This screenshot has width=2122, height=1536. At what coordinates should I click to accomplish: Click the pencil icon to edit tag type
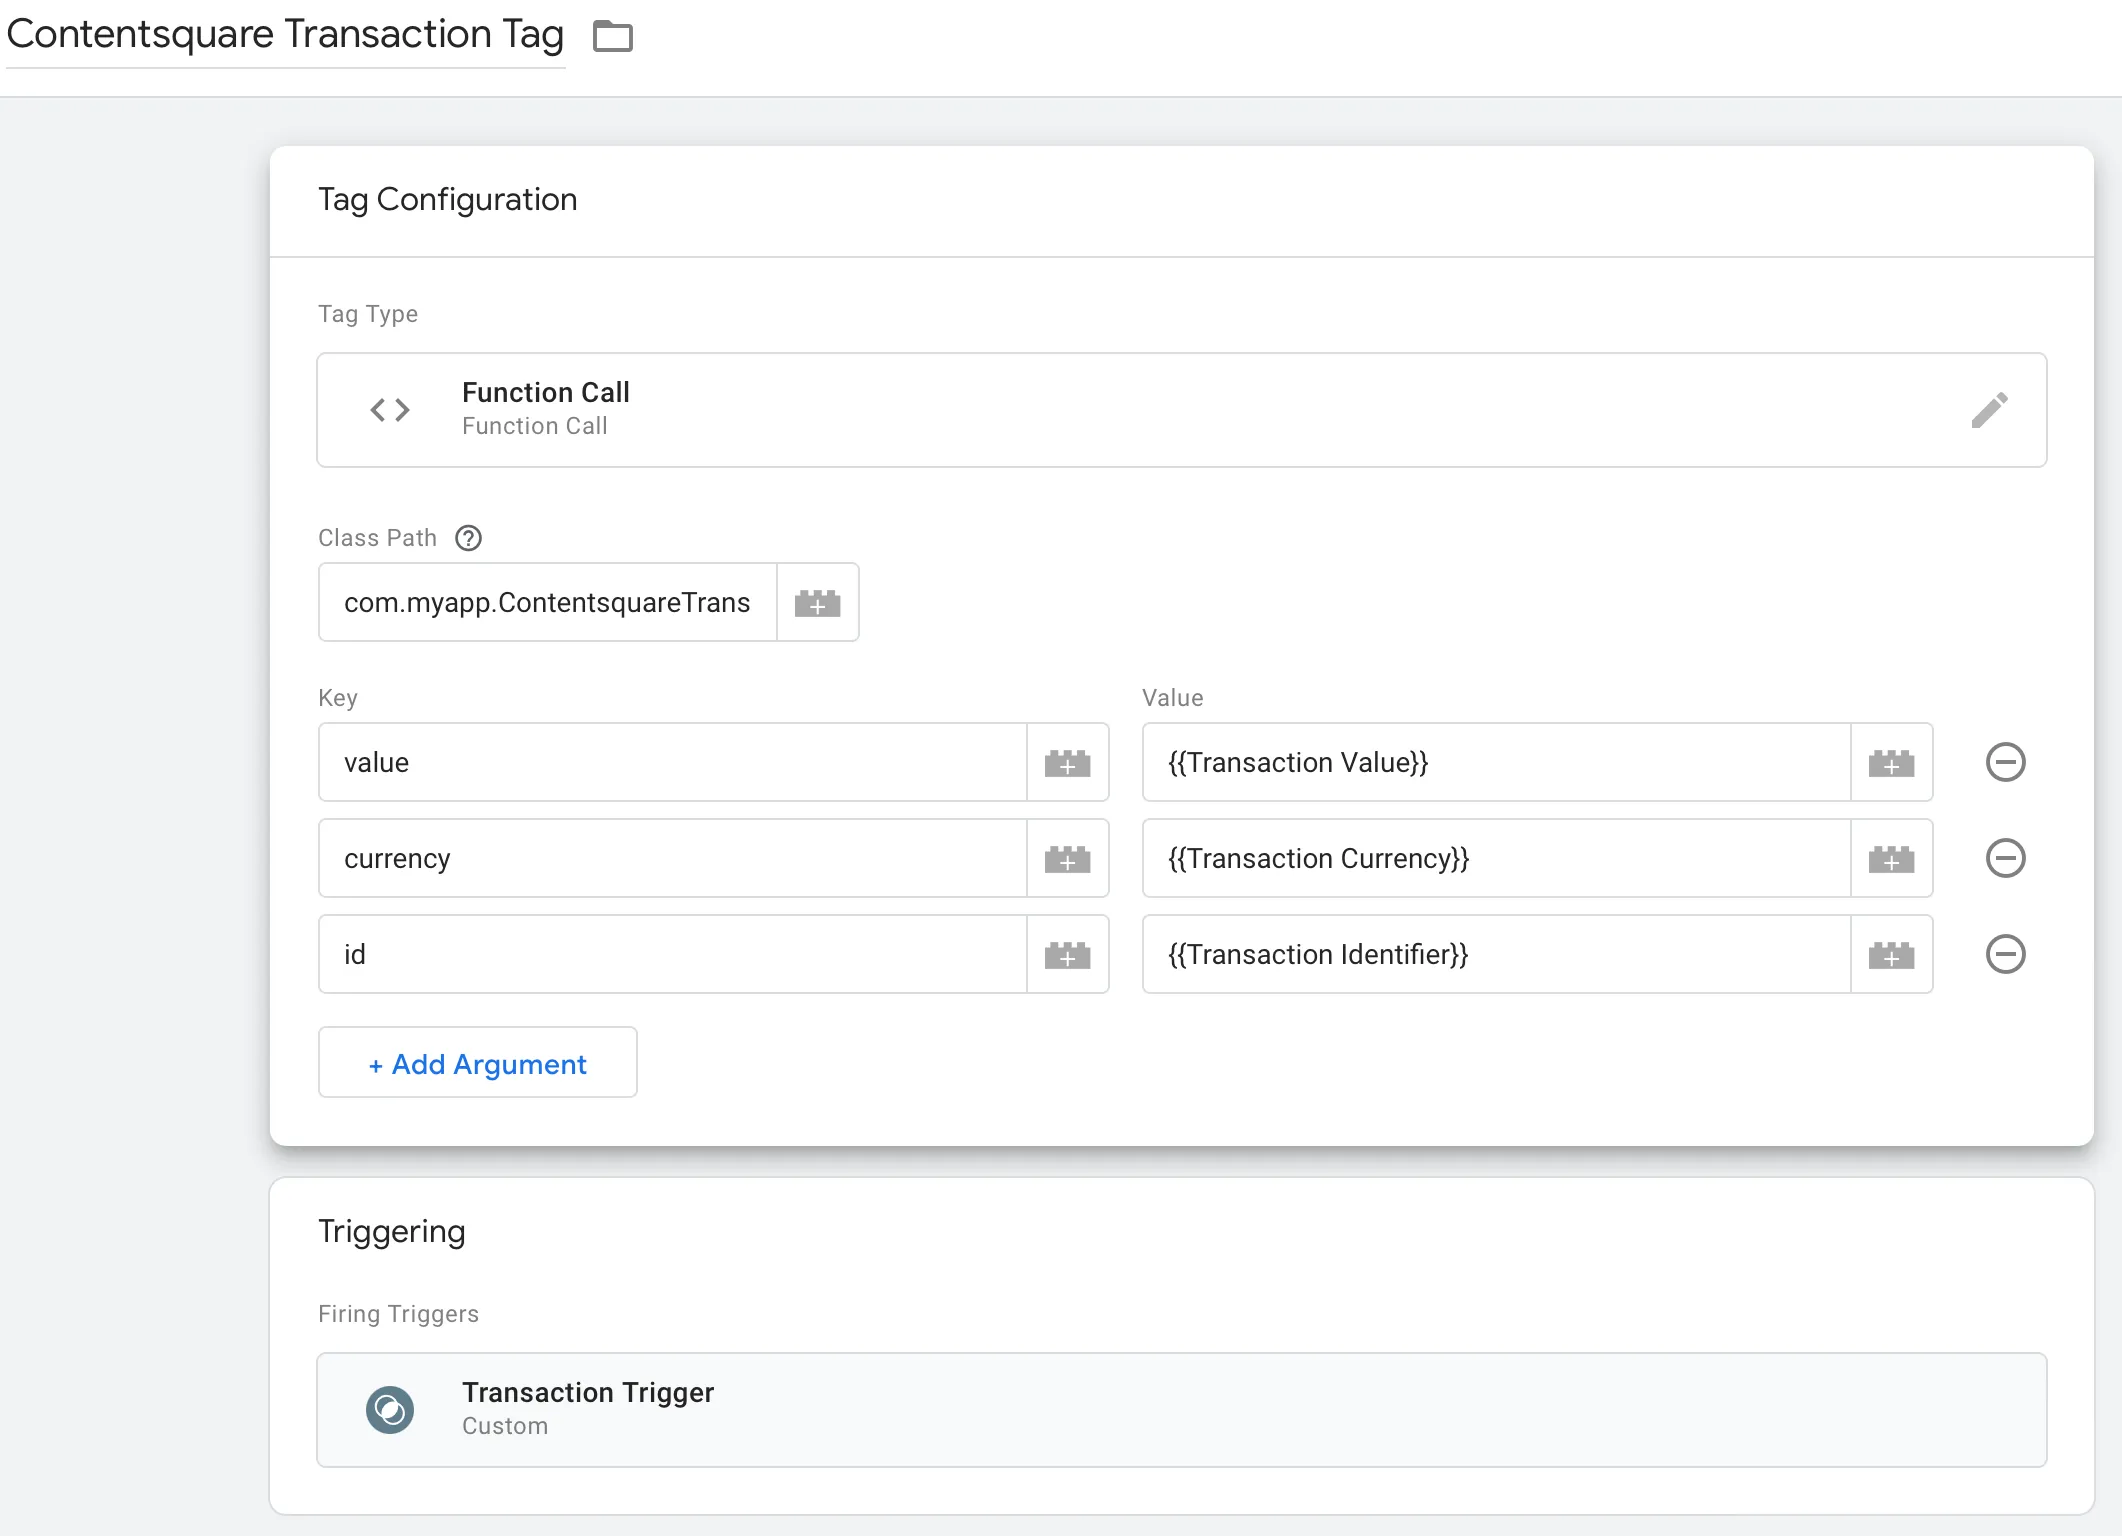[x=1989, y=410]
